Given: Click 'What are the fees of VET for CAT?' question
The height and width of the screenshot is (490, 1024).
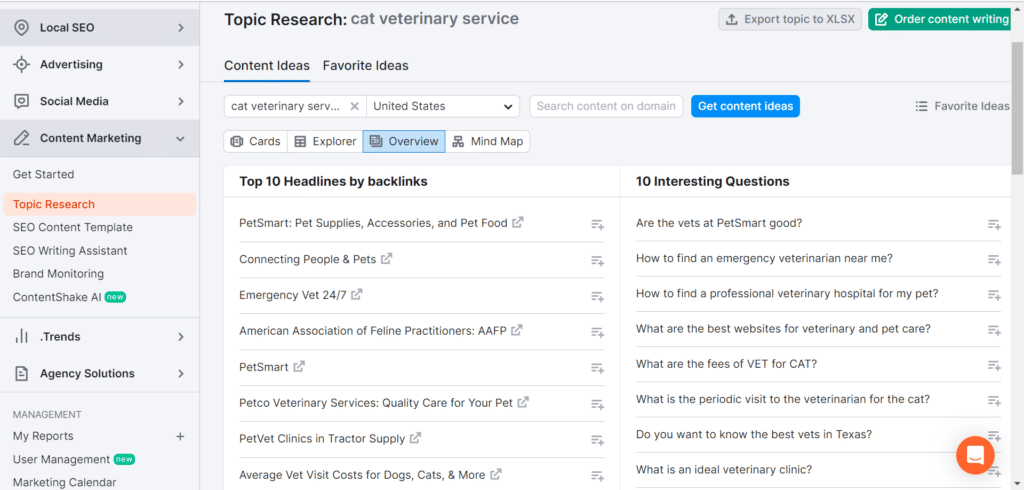Looking at the screenshot, I should pyautogui.click(x=726, y=364).
